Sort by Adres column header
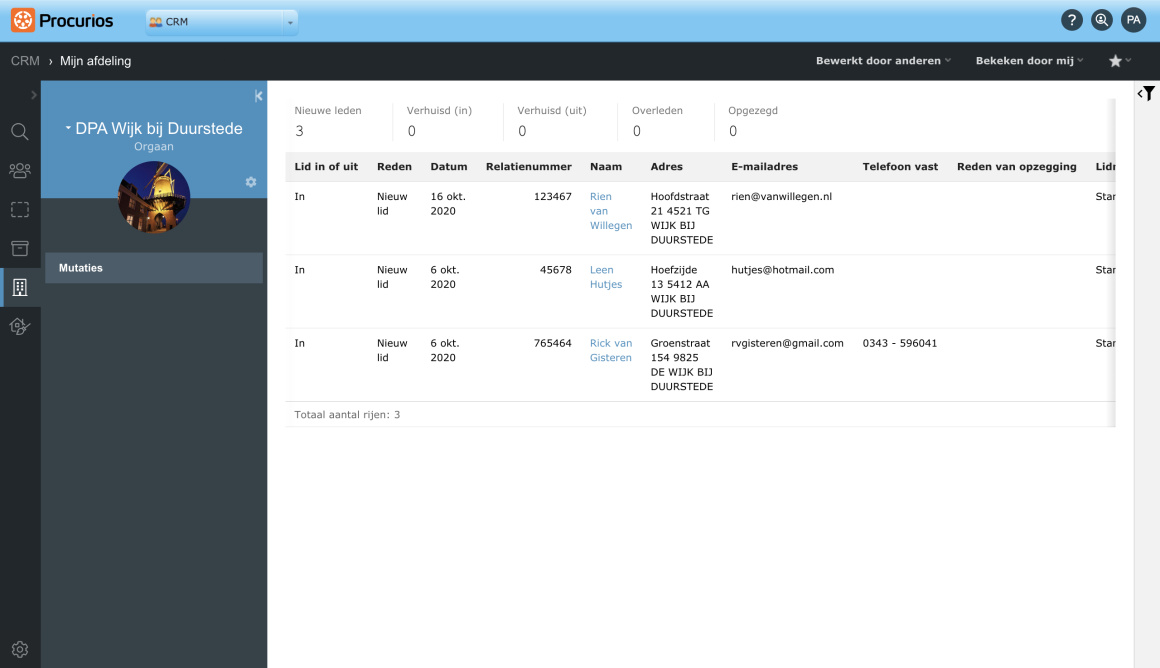 tap(667, 166)
